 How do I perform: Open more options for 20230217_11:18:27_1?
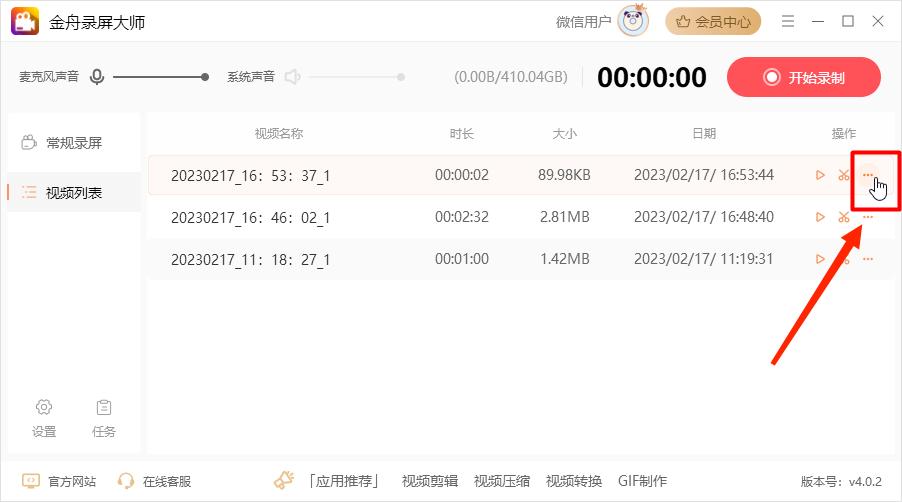point(868,259)
